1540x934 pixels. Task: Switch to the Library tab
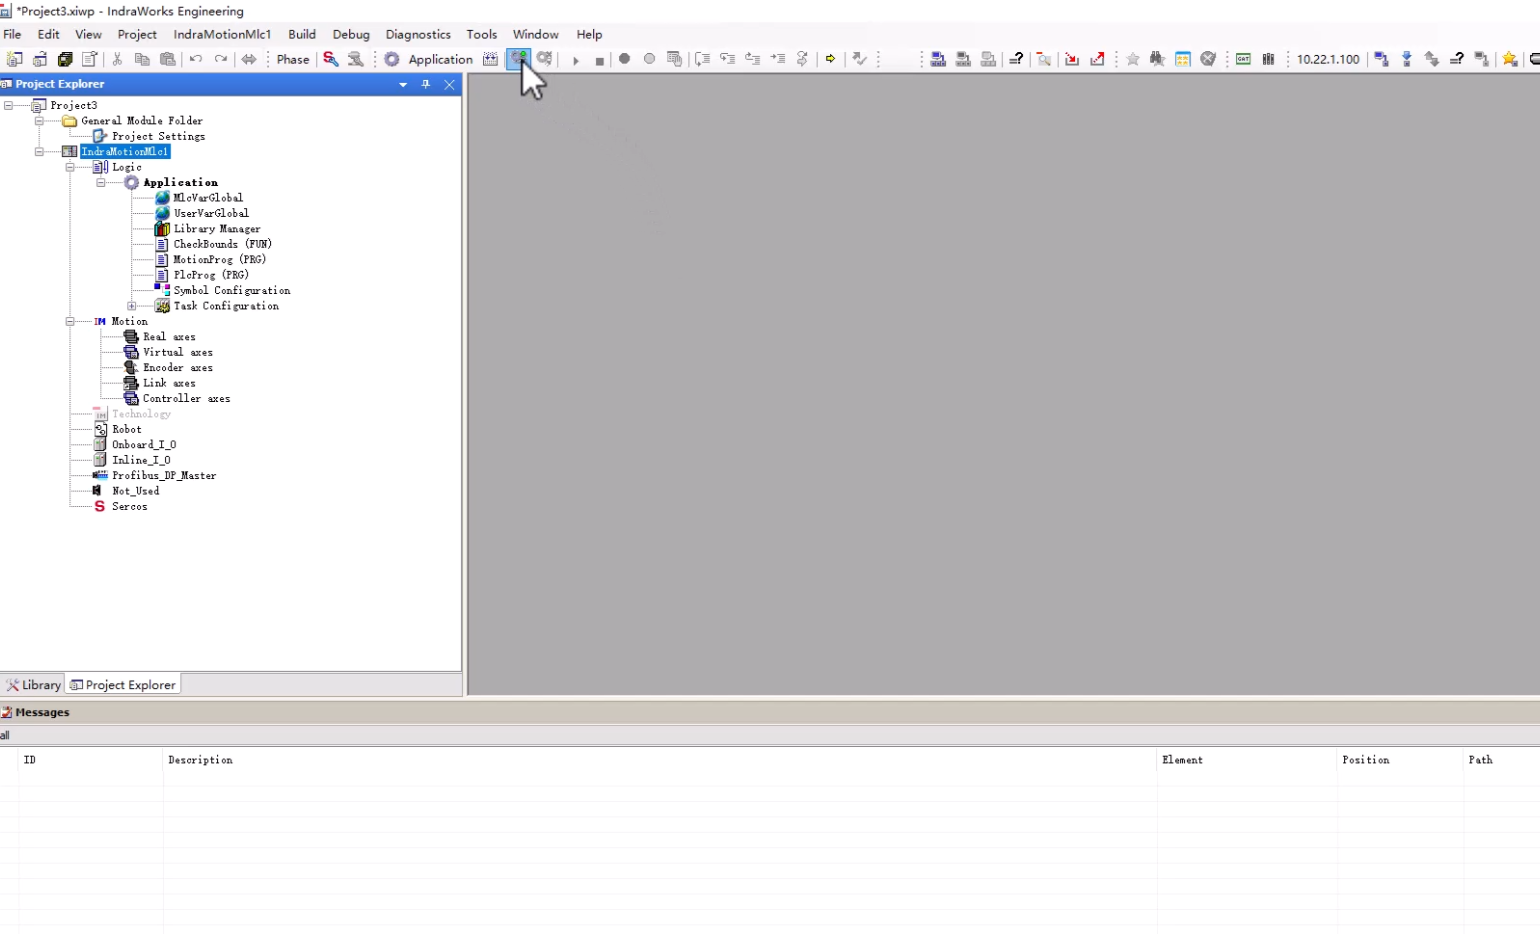tap(33, 685)
